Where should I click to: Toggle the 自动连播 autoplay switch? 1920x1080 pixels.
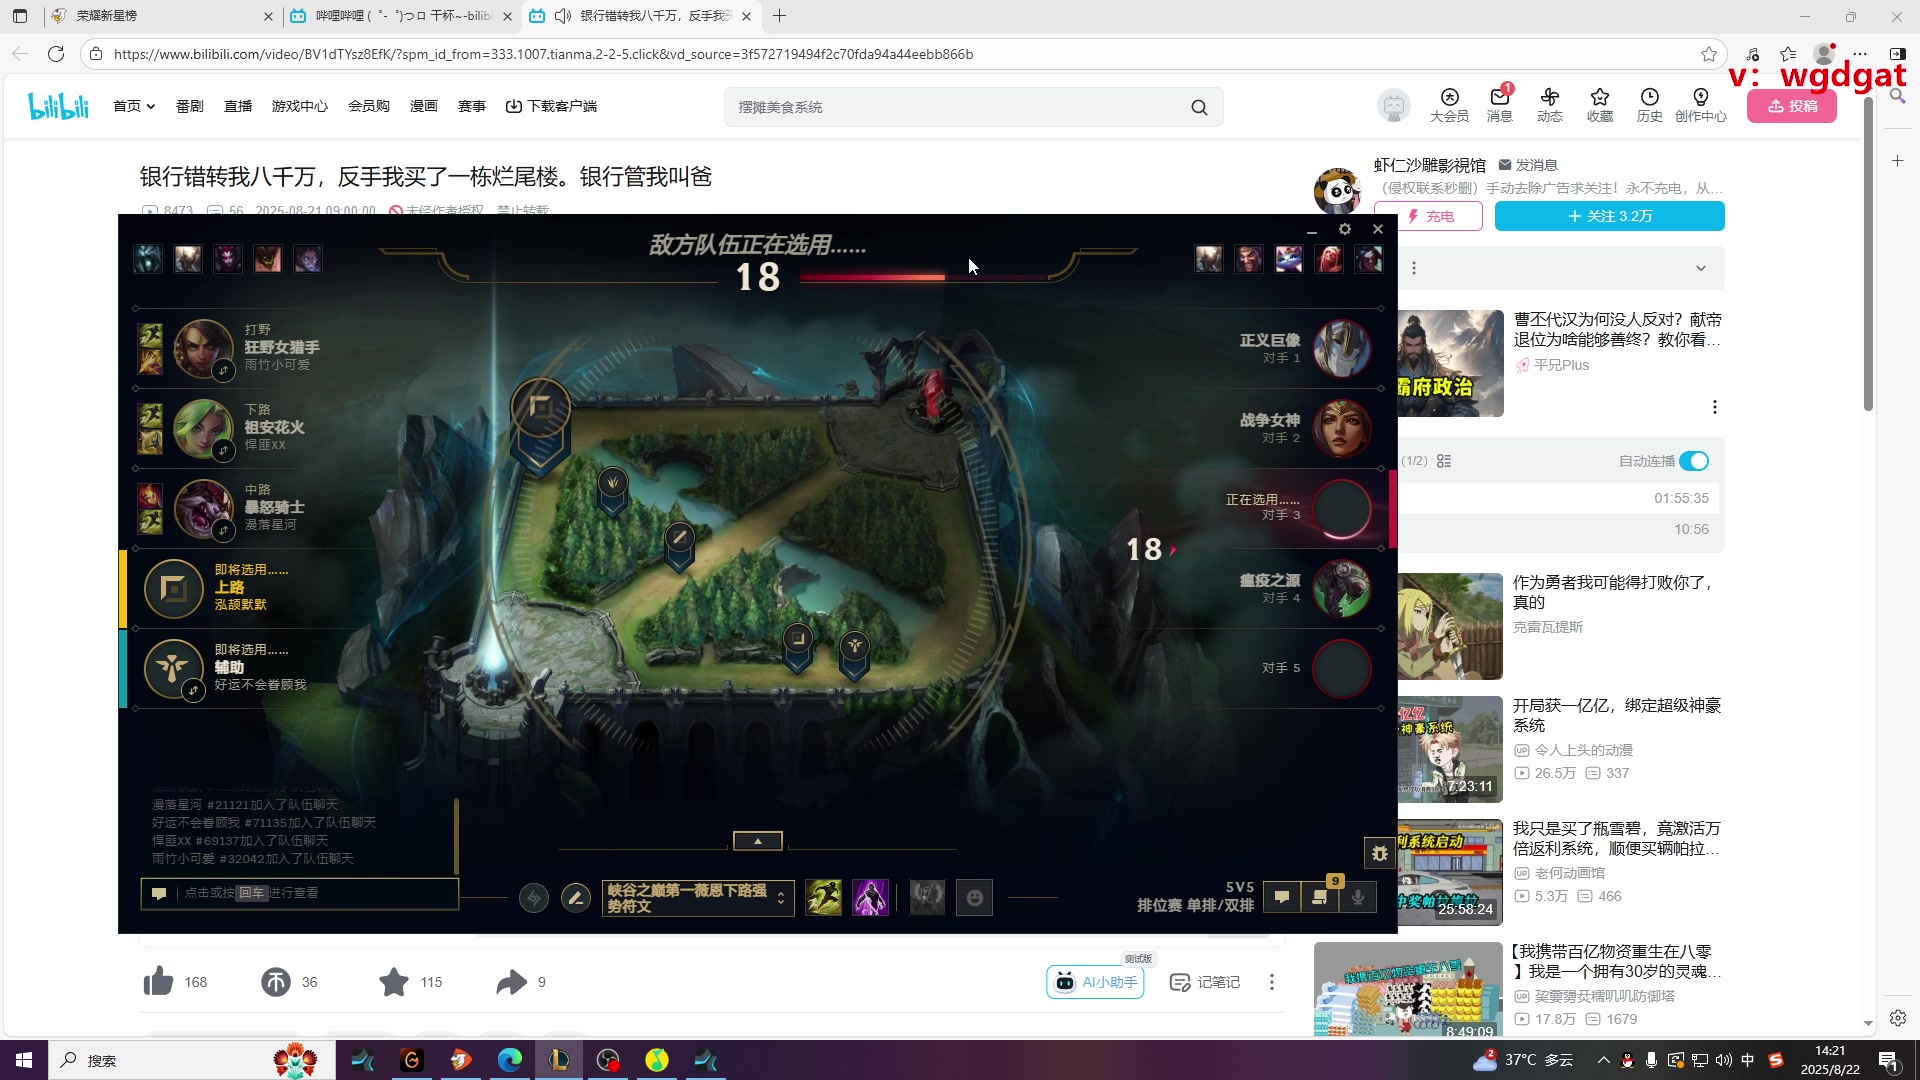click(x=1694, y=461)
